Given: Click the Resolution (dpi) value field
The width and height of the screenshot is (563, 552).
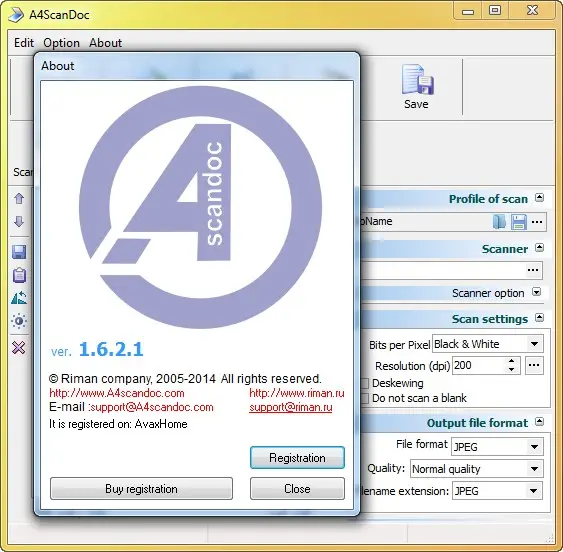Looking at the screenshot, I should coord(479,365).
